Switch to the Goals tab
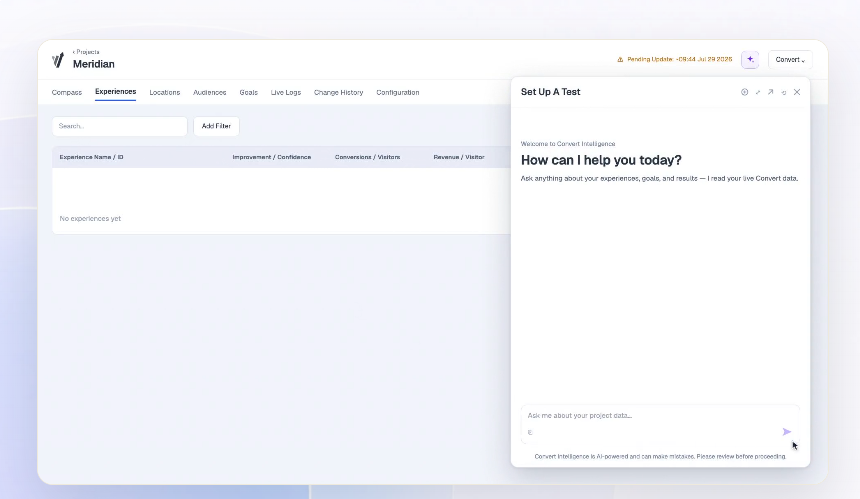Screen dimensions: 860x499 [248, 93]
